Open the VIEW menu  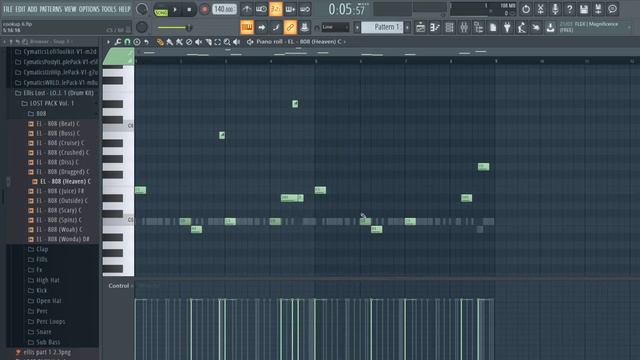(70, 9)
